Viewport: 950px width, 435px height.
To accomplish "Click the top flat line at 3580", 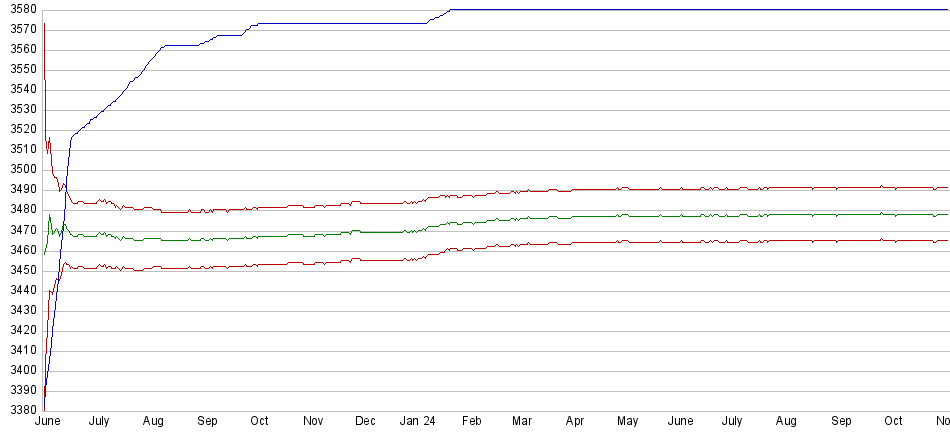I will pos(700,10).
